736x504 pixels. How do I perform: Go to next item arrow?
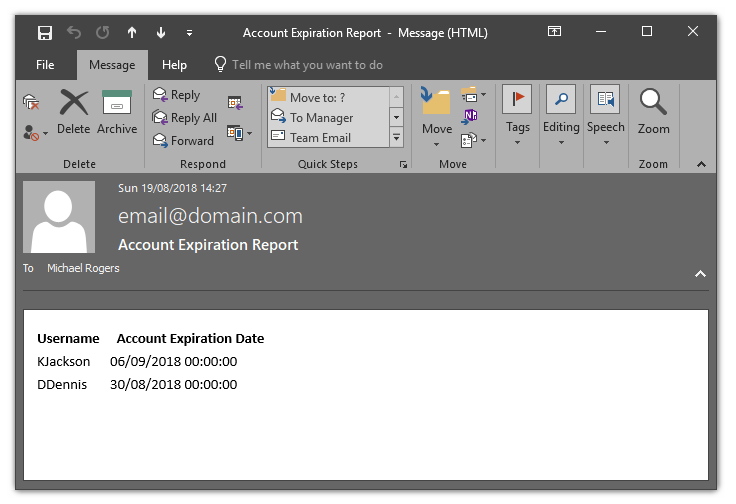click(161, 33)
